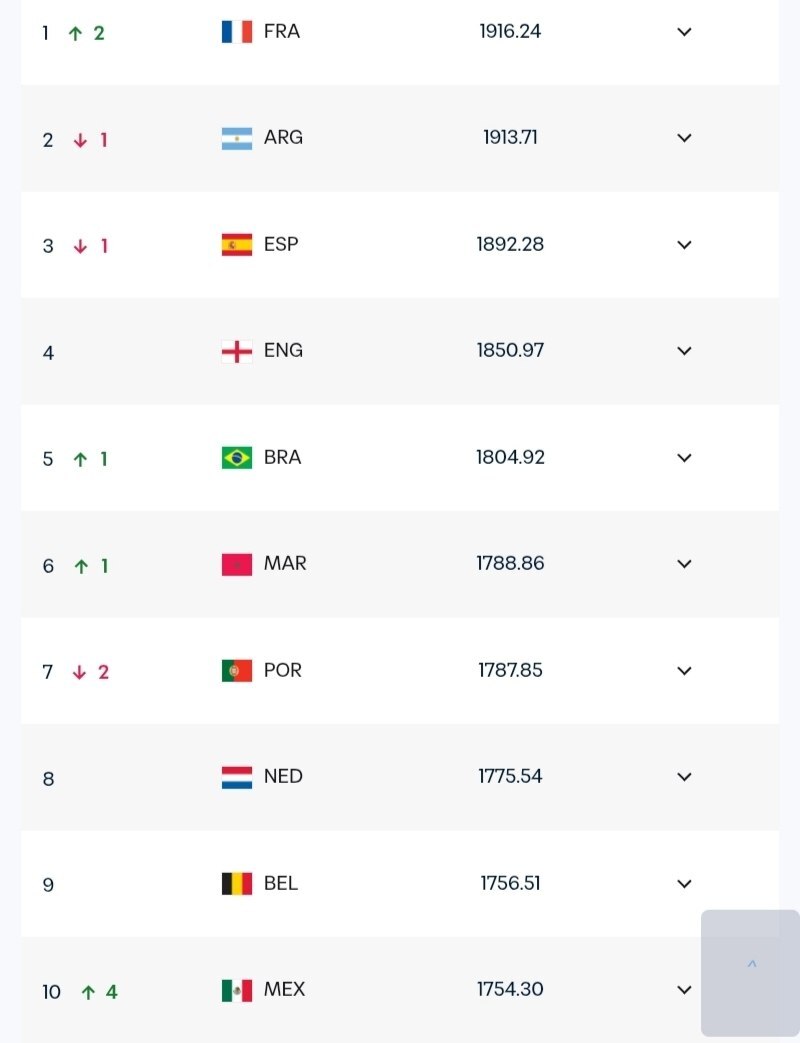Expand the ARG row chevron
This screenshot has width=800, height=1043.
click(x=684, y=138)
